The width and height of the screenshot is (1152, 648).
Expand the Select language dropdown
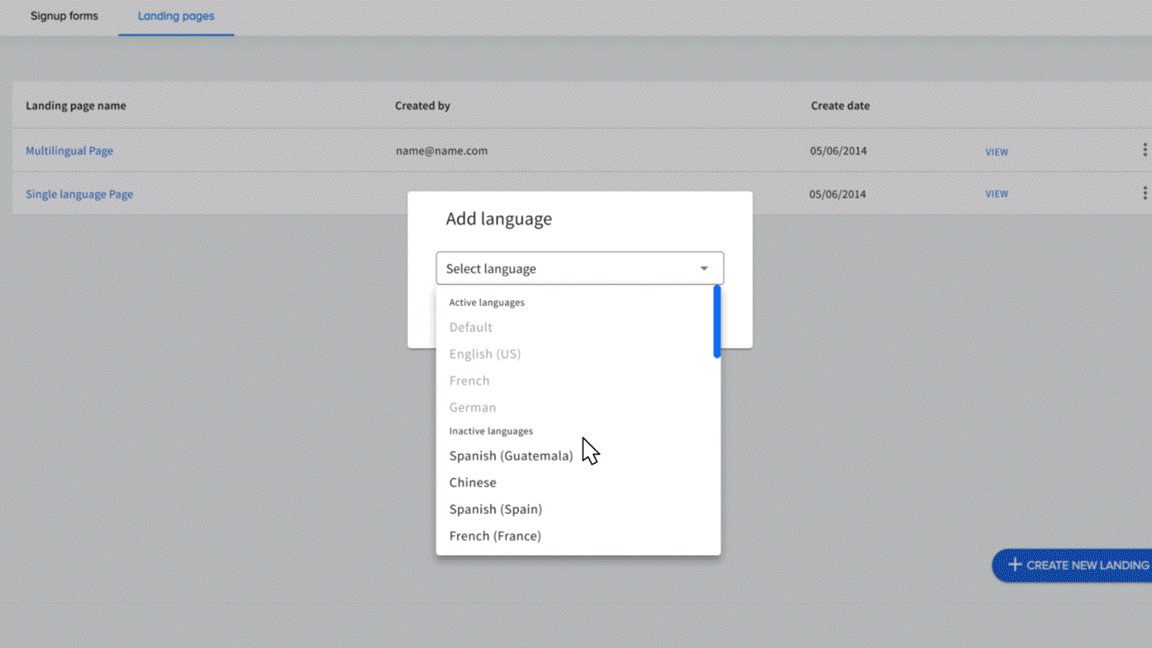[579, 268]
